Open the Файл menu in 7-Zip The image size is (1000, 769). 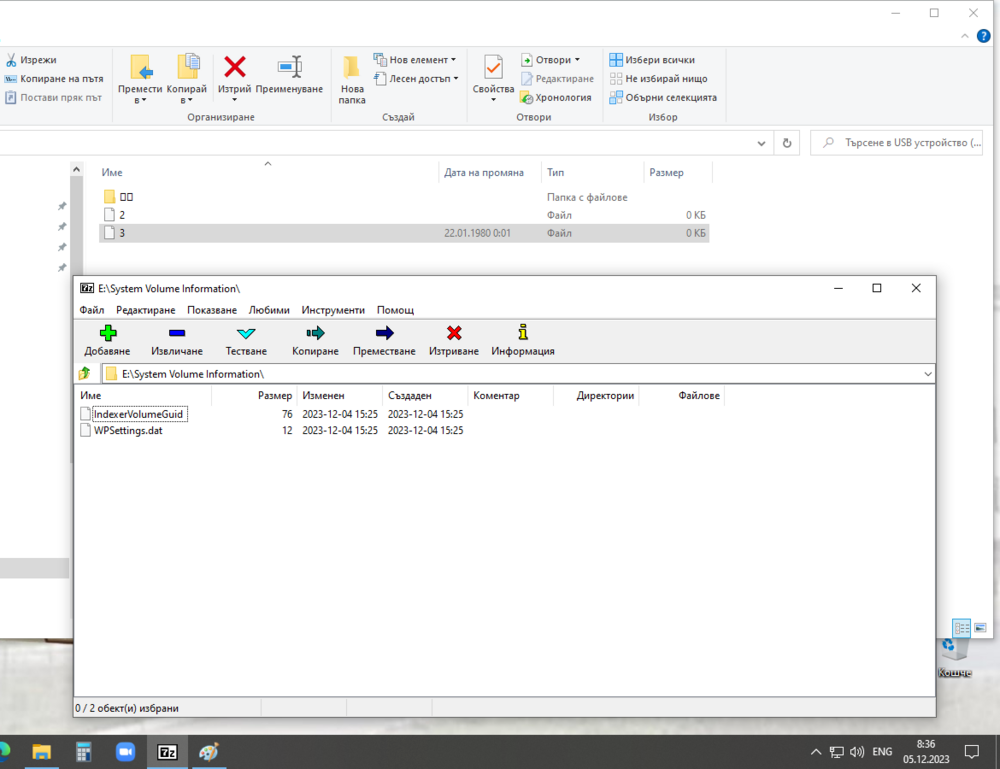[92, 310]
